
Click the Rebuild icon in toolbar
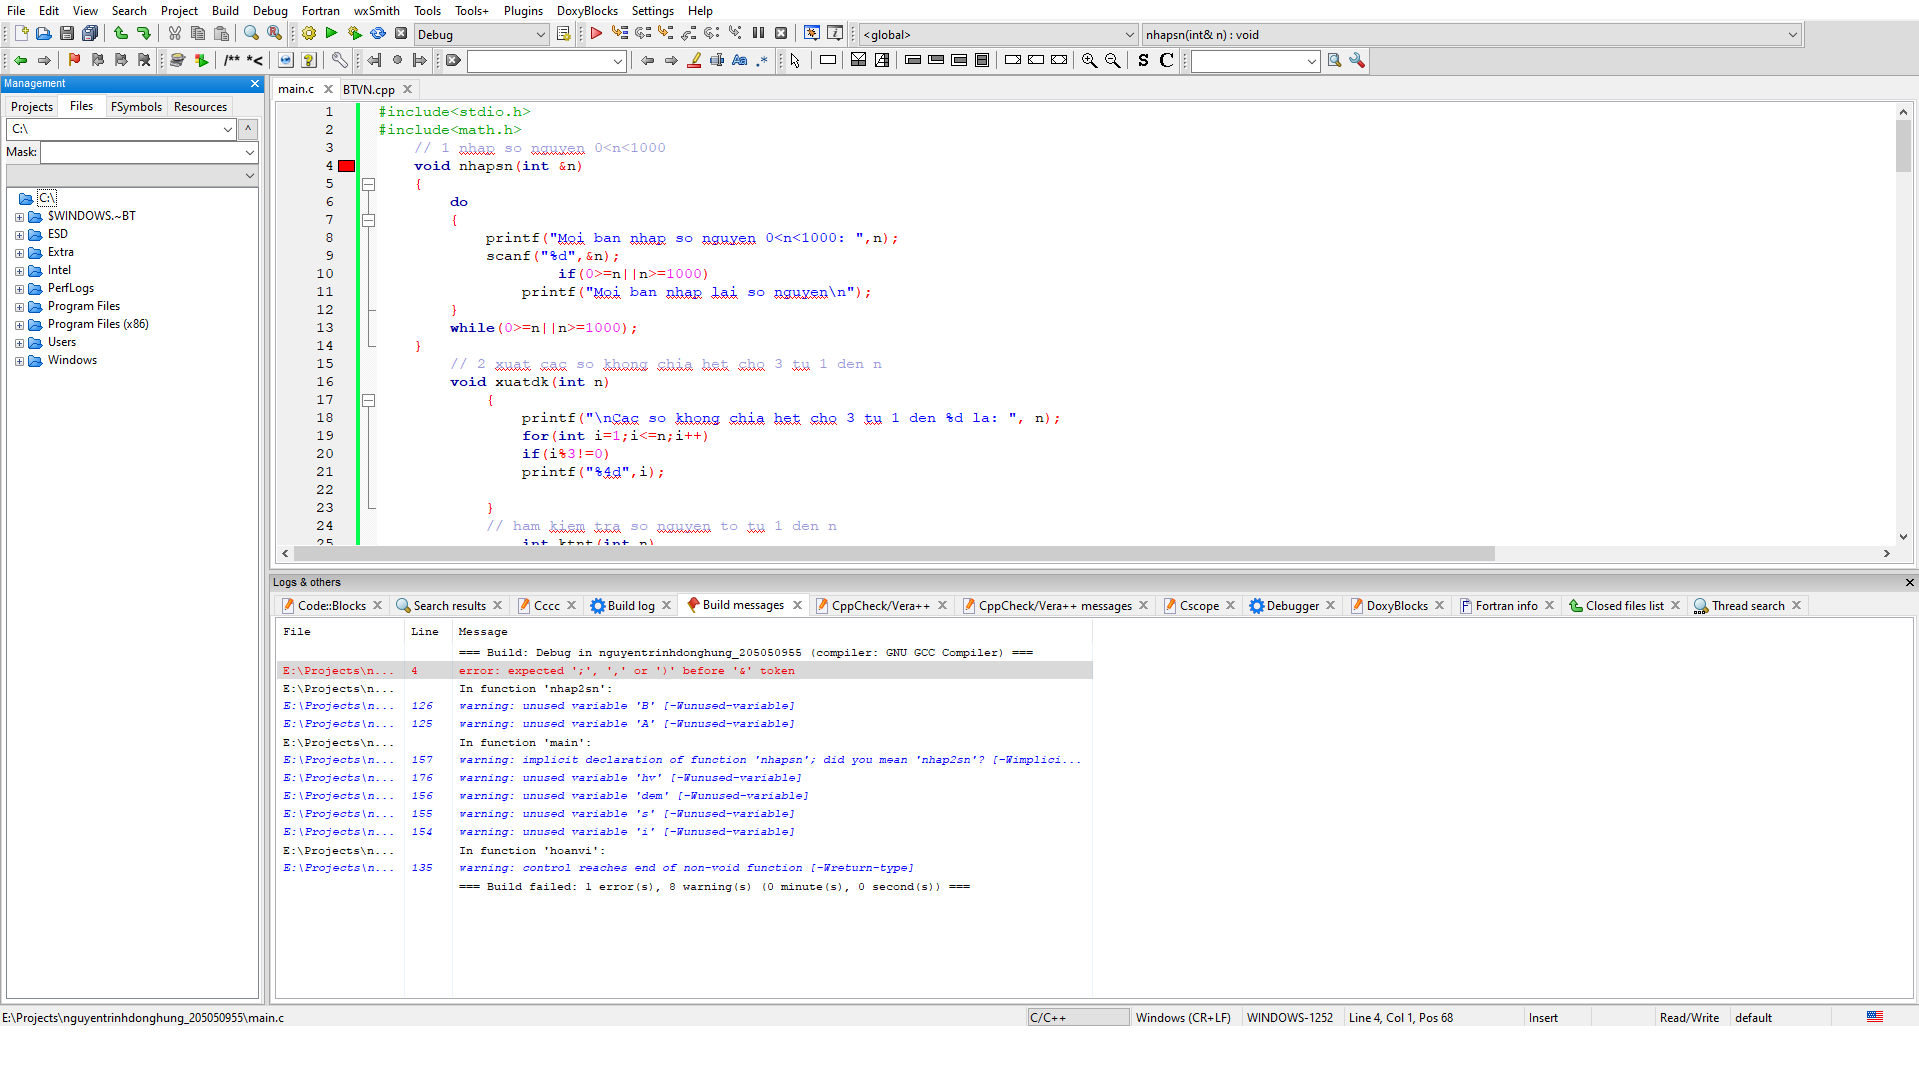(x=378, y=34)
